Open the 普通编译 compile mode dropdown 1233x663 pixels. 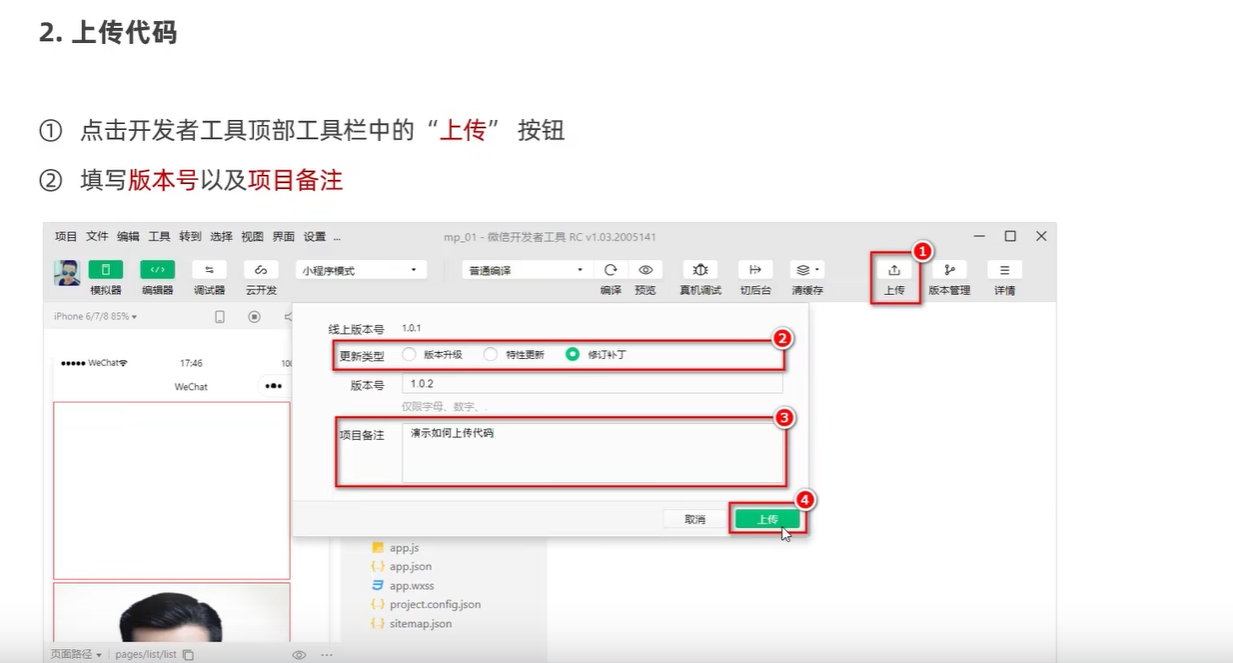click(x=526, y=270)
